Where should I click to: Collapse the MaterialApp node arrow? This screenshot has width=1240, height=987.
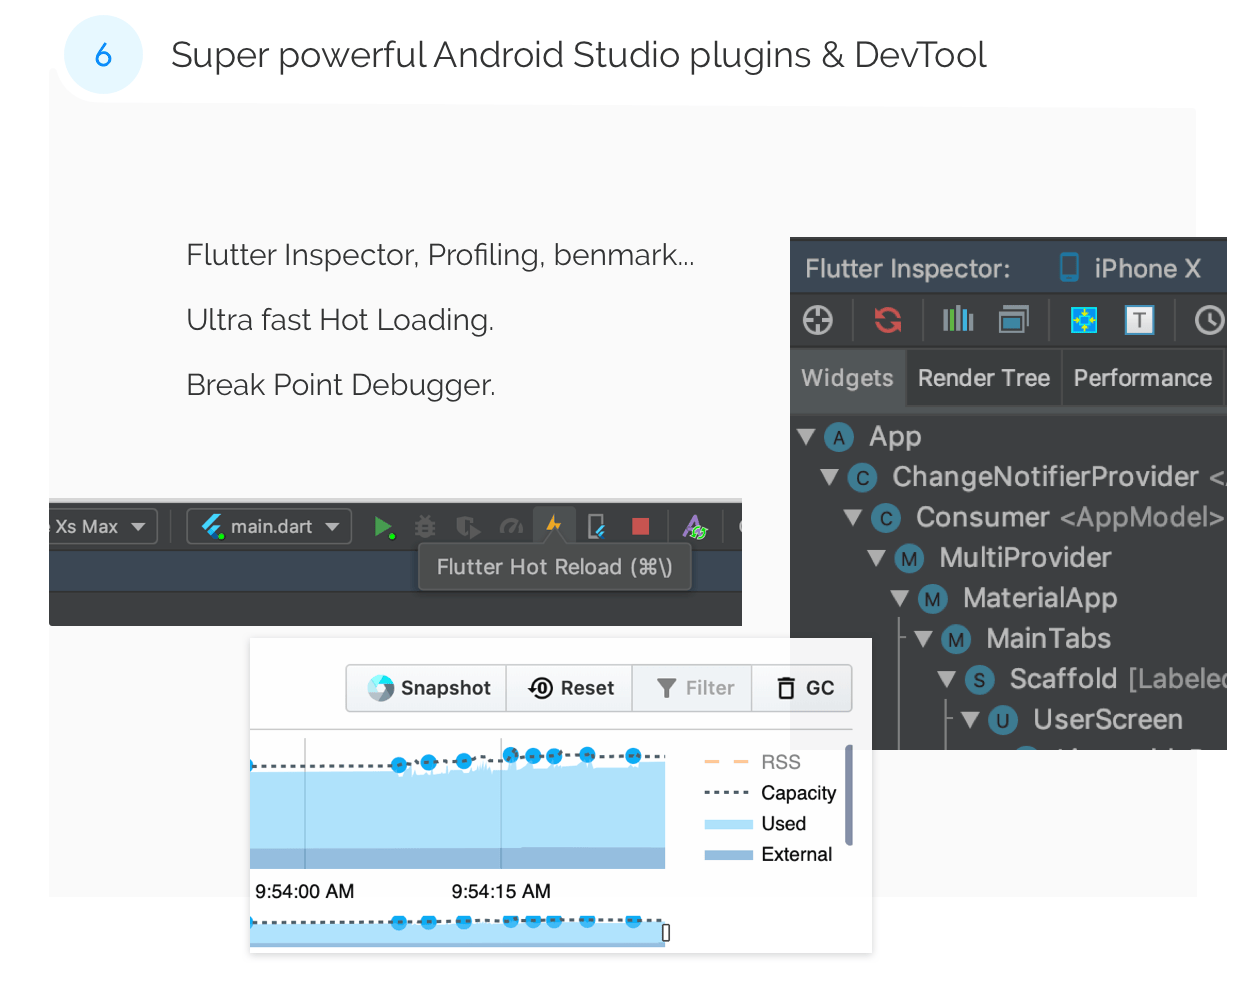pos(900,598)
